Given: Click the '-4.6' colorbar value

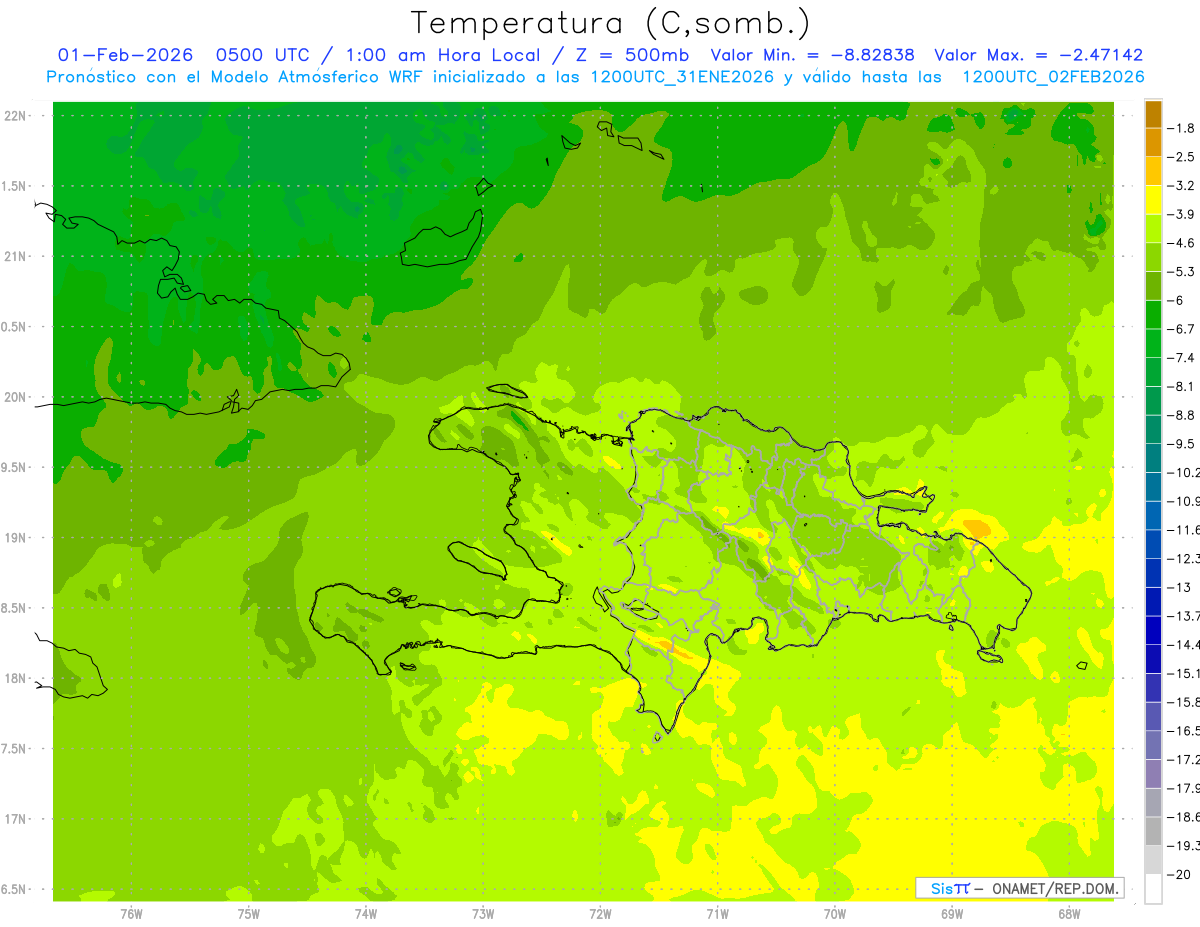Looking at the screenshot, I should tap(1182, 243).
